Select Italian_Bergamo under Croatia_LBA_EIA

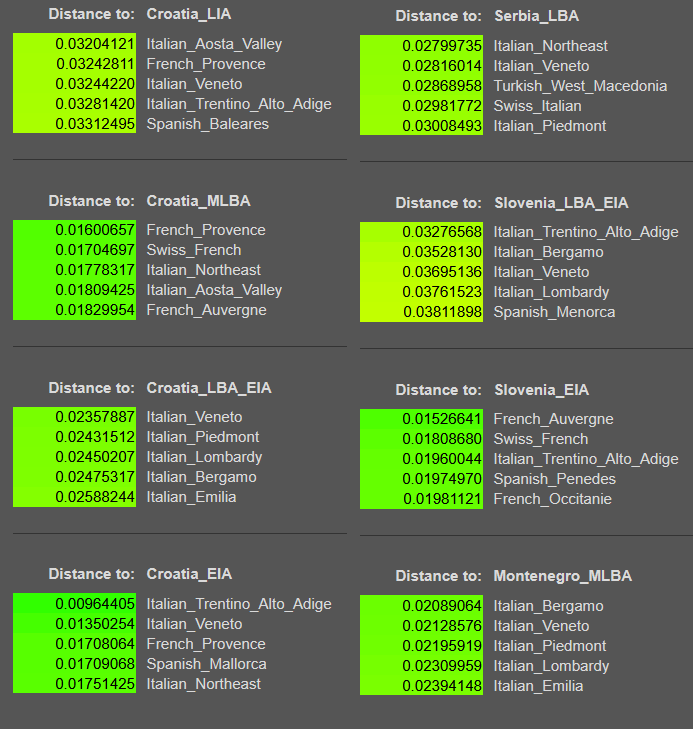(201, 477)
